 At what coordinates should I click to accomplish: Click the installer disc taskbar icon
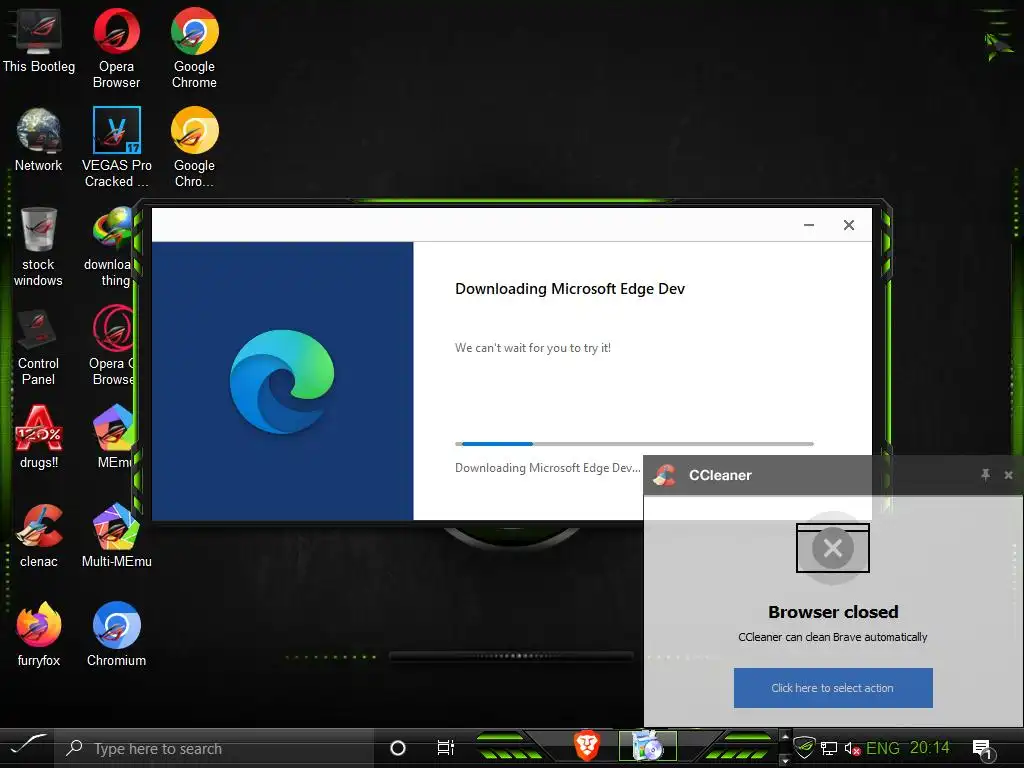click(x=647, y=746)
